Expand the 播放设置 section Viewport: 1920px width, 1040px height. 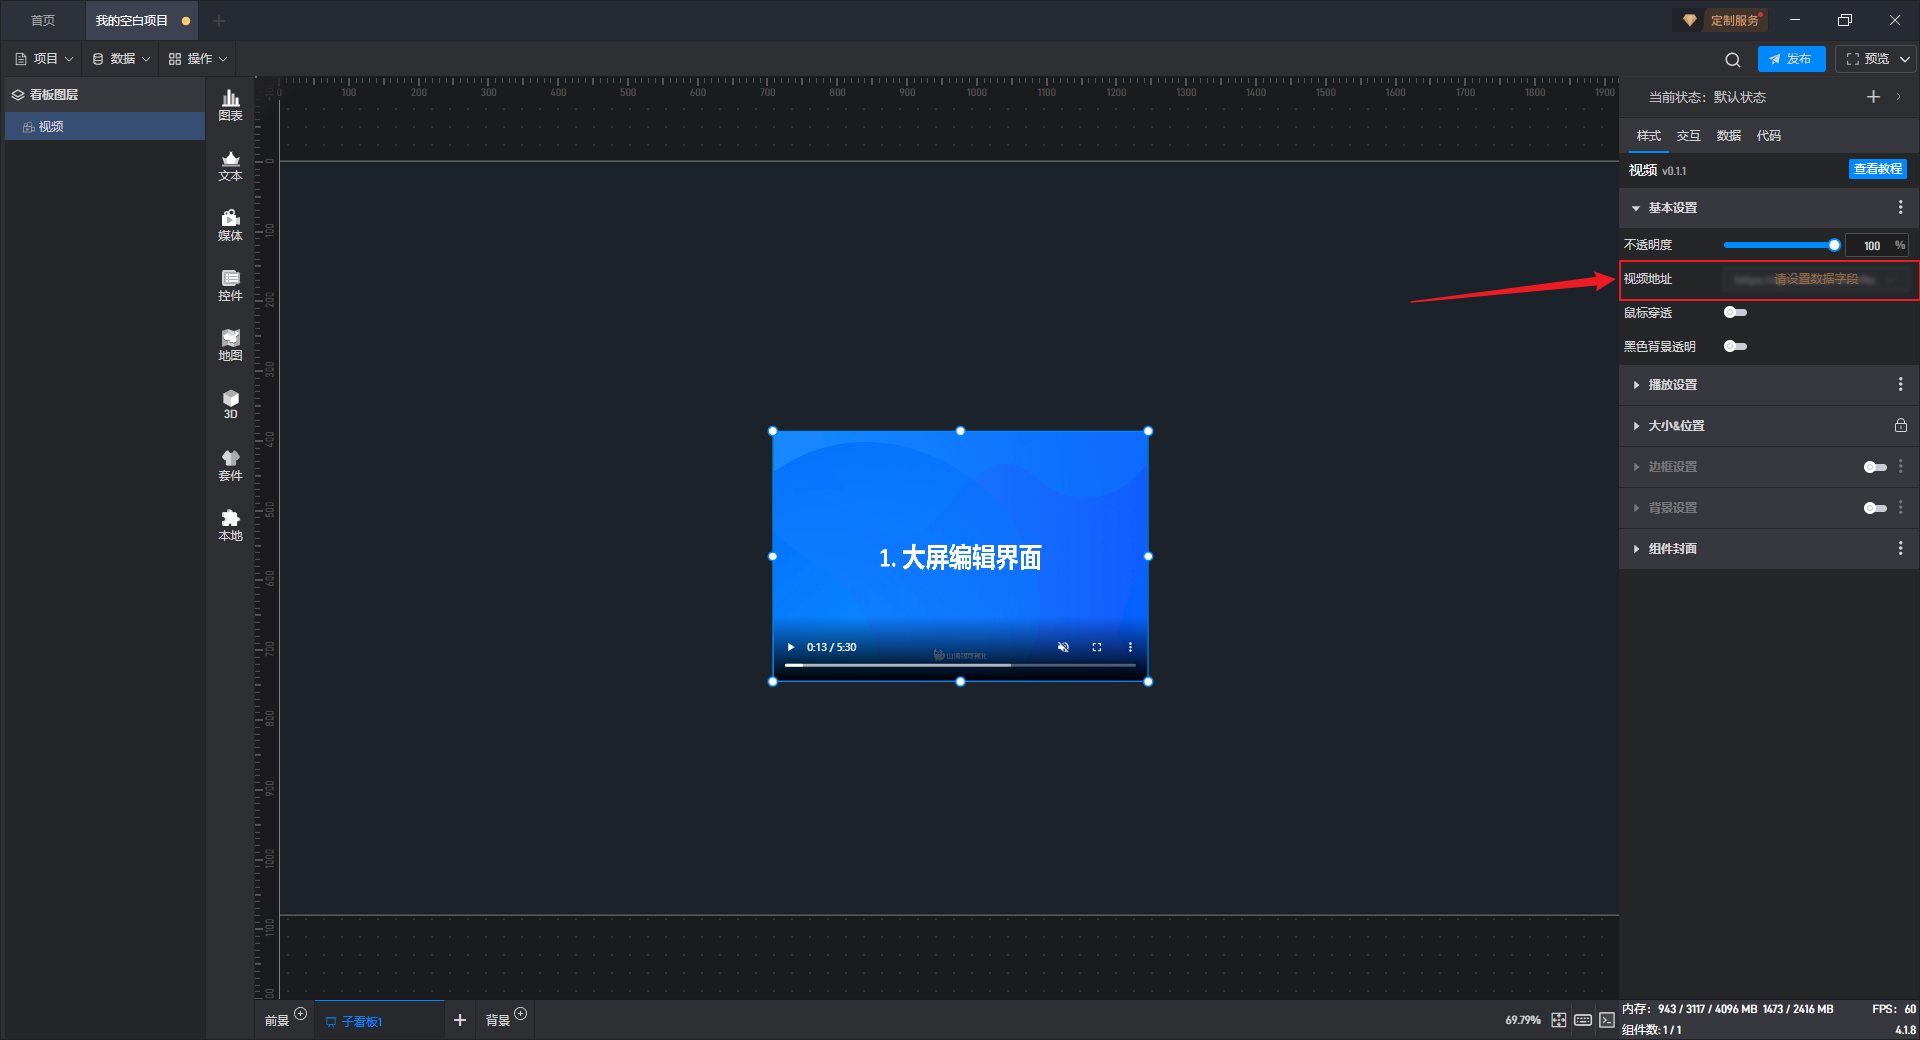pyautogui.click(x=1636, y=385)
